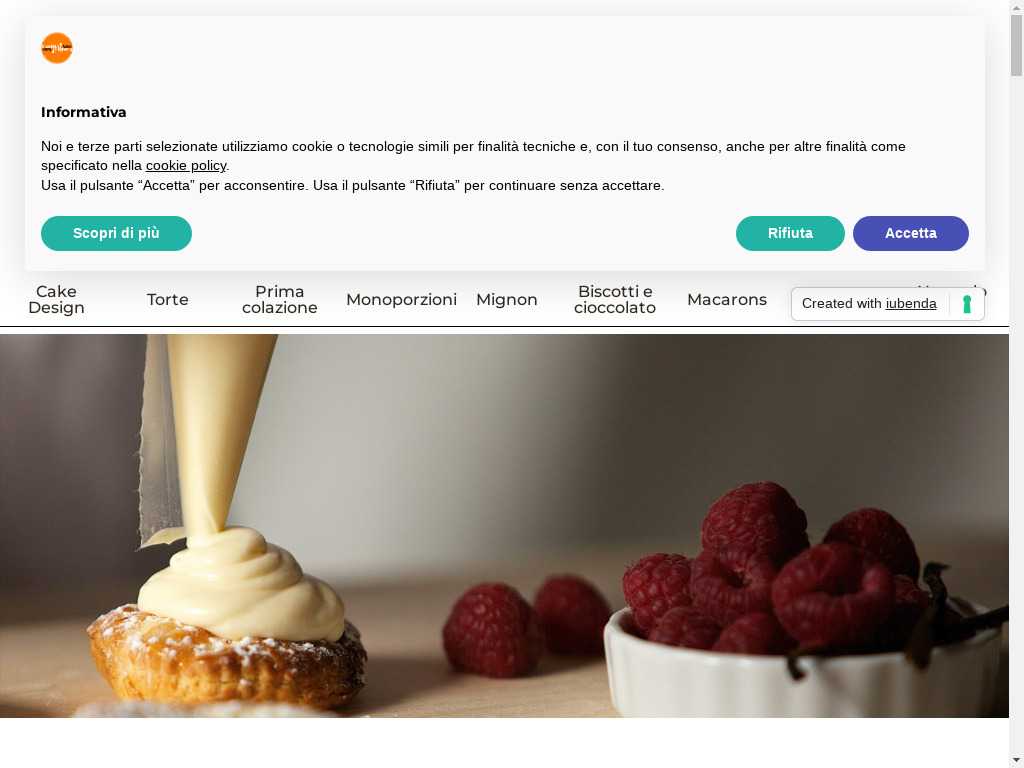Viewport: 1024px width, 768px height.
Task: Click the Created with iubenda badge
Action: [x=888, y=304]
